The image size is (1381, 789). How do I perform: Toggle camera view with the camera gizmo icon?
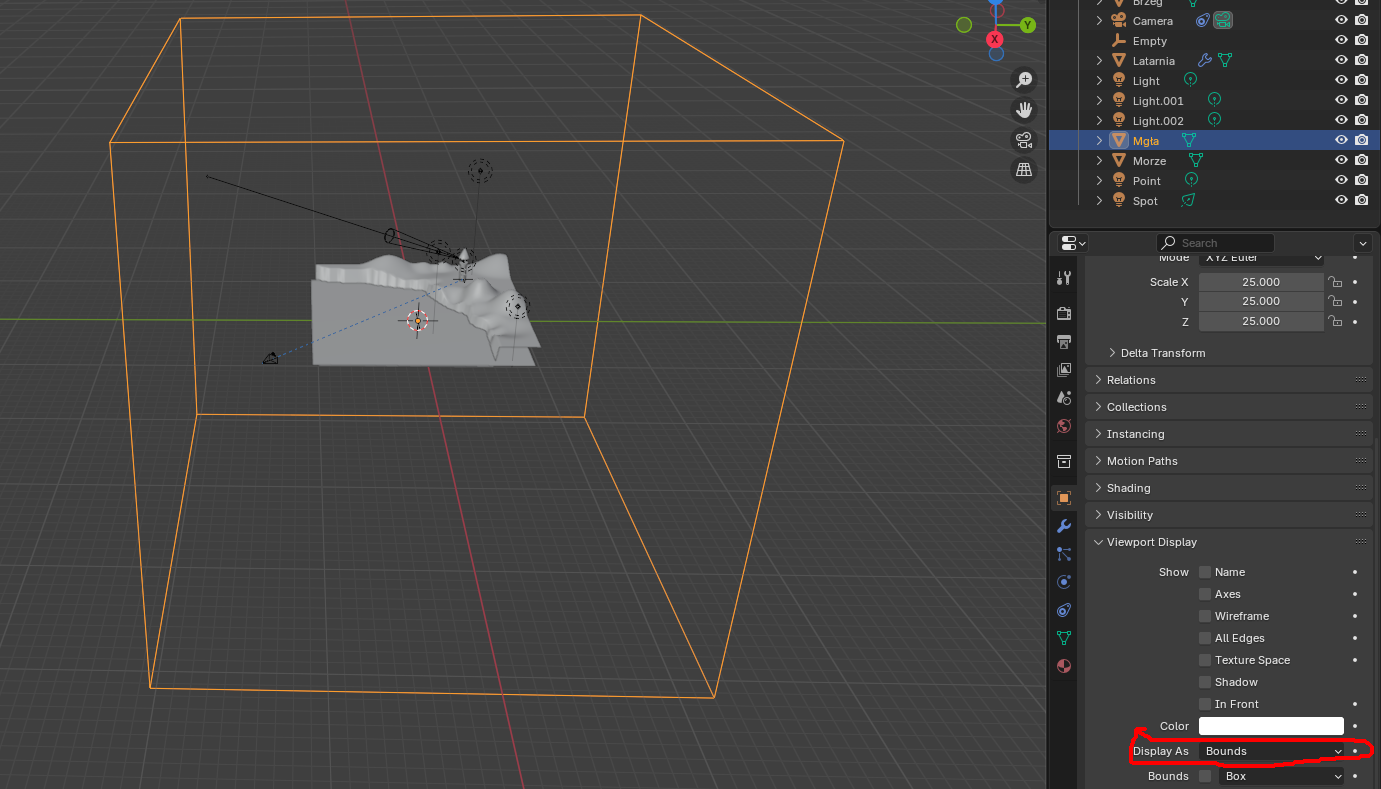1023,139
